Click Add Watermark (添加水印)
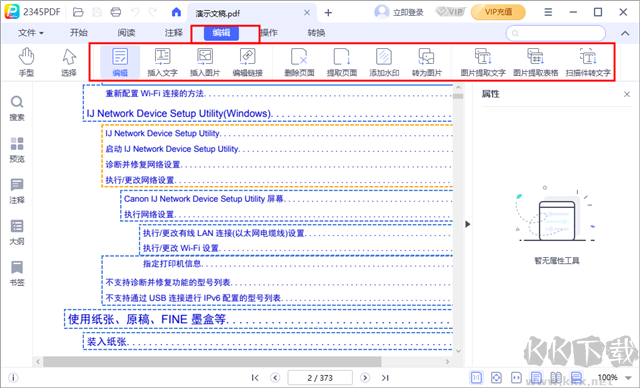This screenshot has height=388, width=640. [384, 62]
